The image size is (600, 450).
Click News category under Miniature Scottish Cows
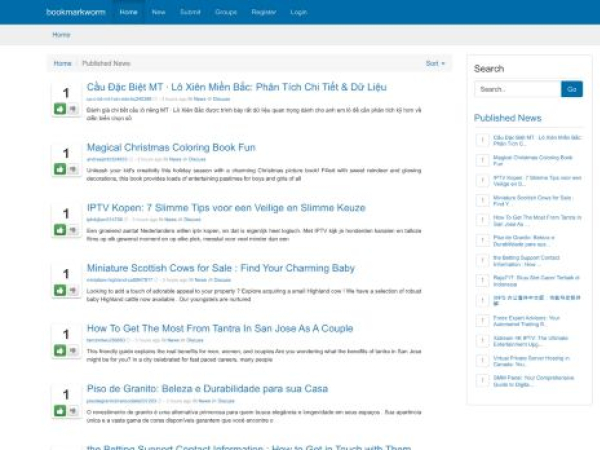200,280
